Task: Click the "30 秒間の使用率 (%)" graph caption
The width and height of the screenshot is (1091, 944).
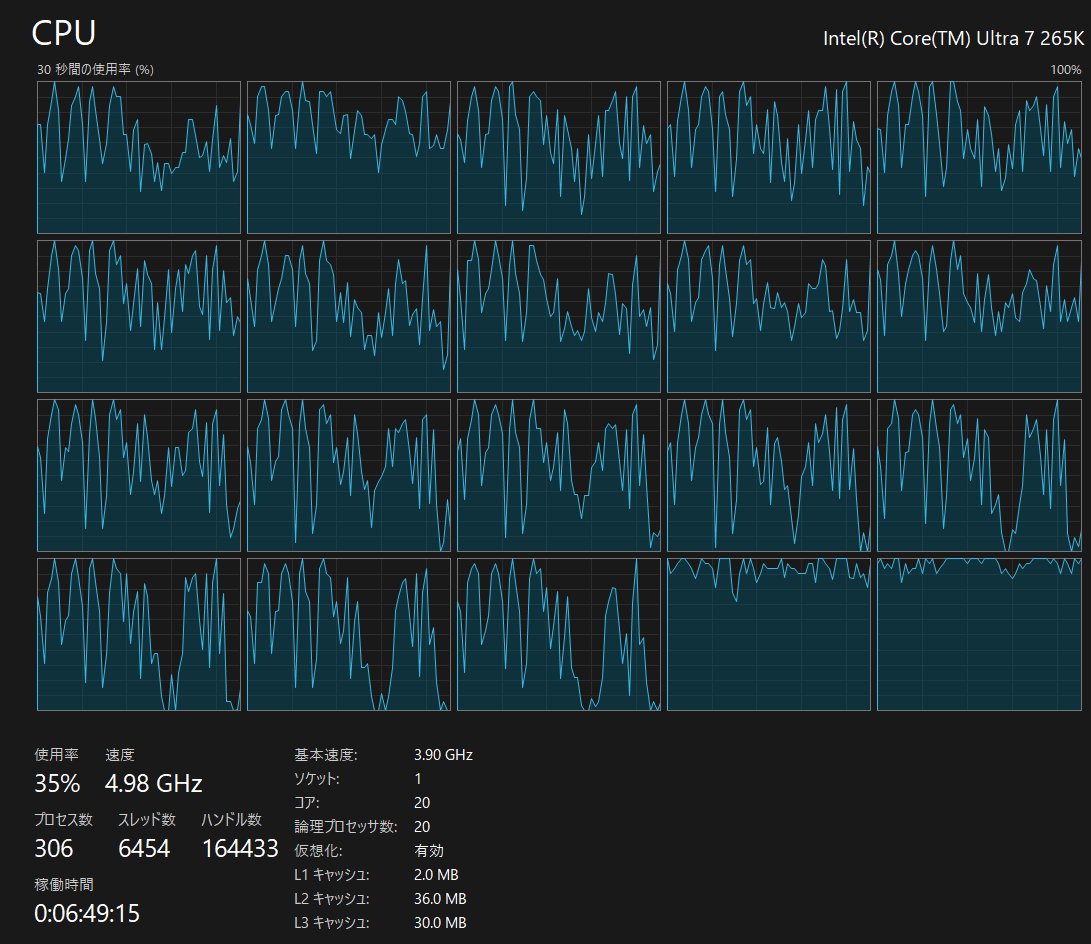Action: (95, 70)
